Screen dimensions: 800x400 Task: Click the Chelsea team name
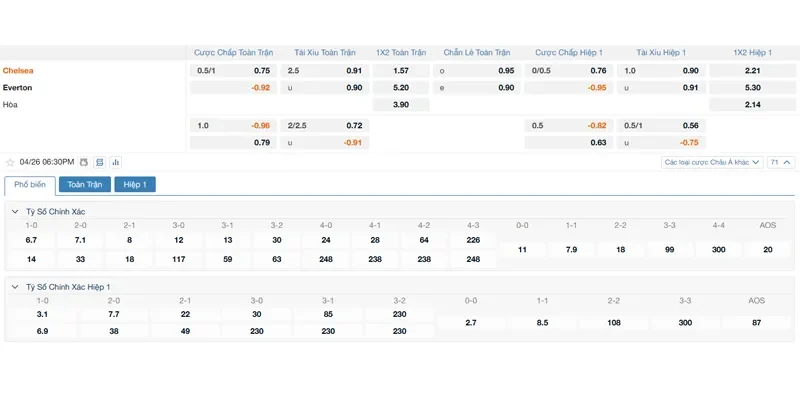[x=18, y=71]
